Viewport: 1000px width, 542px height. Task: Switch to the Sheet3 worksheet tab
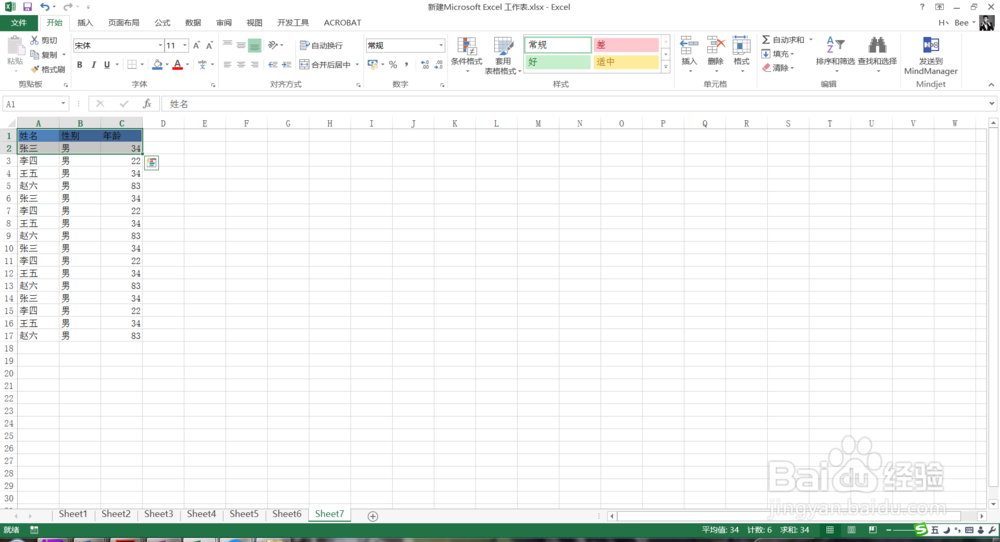[x=158, y=514]
